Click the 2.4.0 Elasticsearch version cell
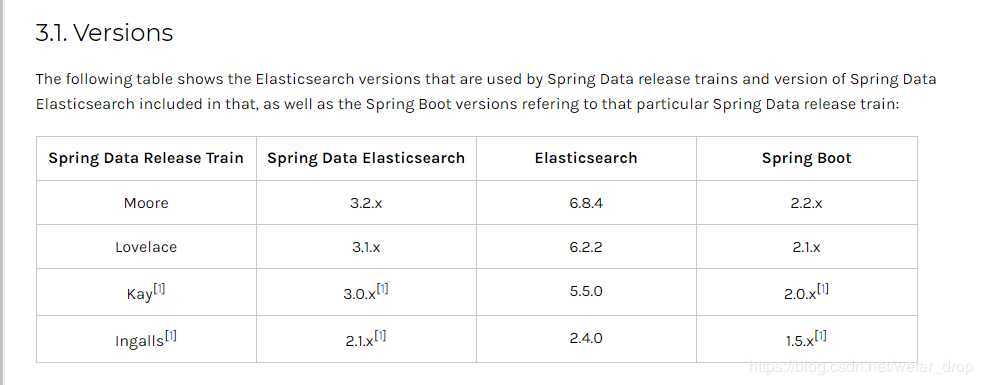Viewport: 983px width, 385px height. coord(586,338)
